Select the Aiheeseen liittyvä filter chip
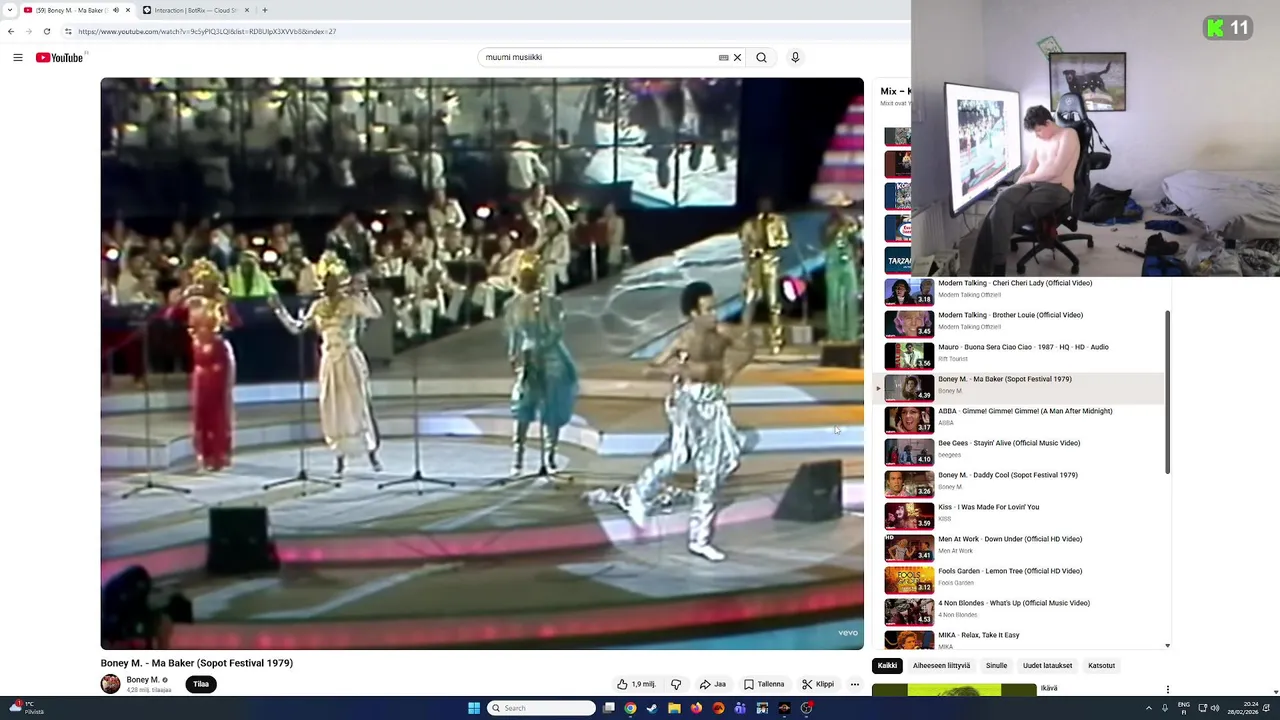 click(941, 666)
